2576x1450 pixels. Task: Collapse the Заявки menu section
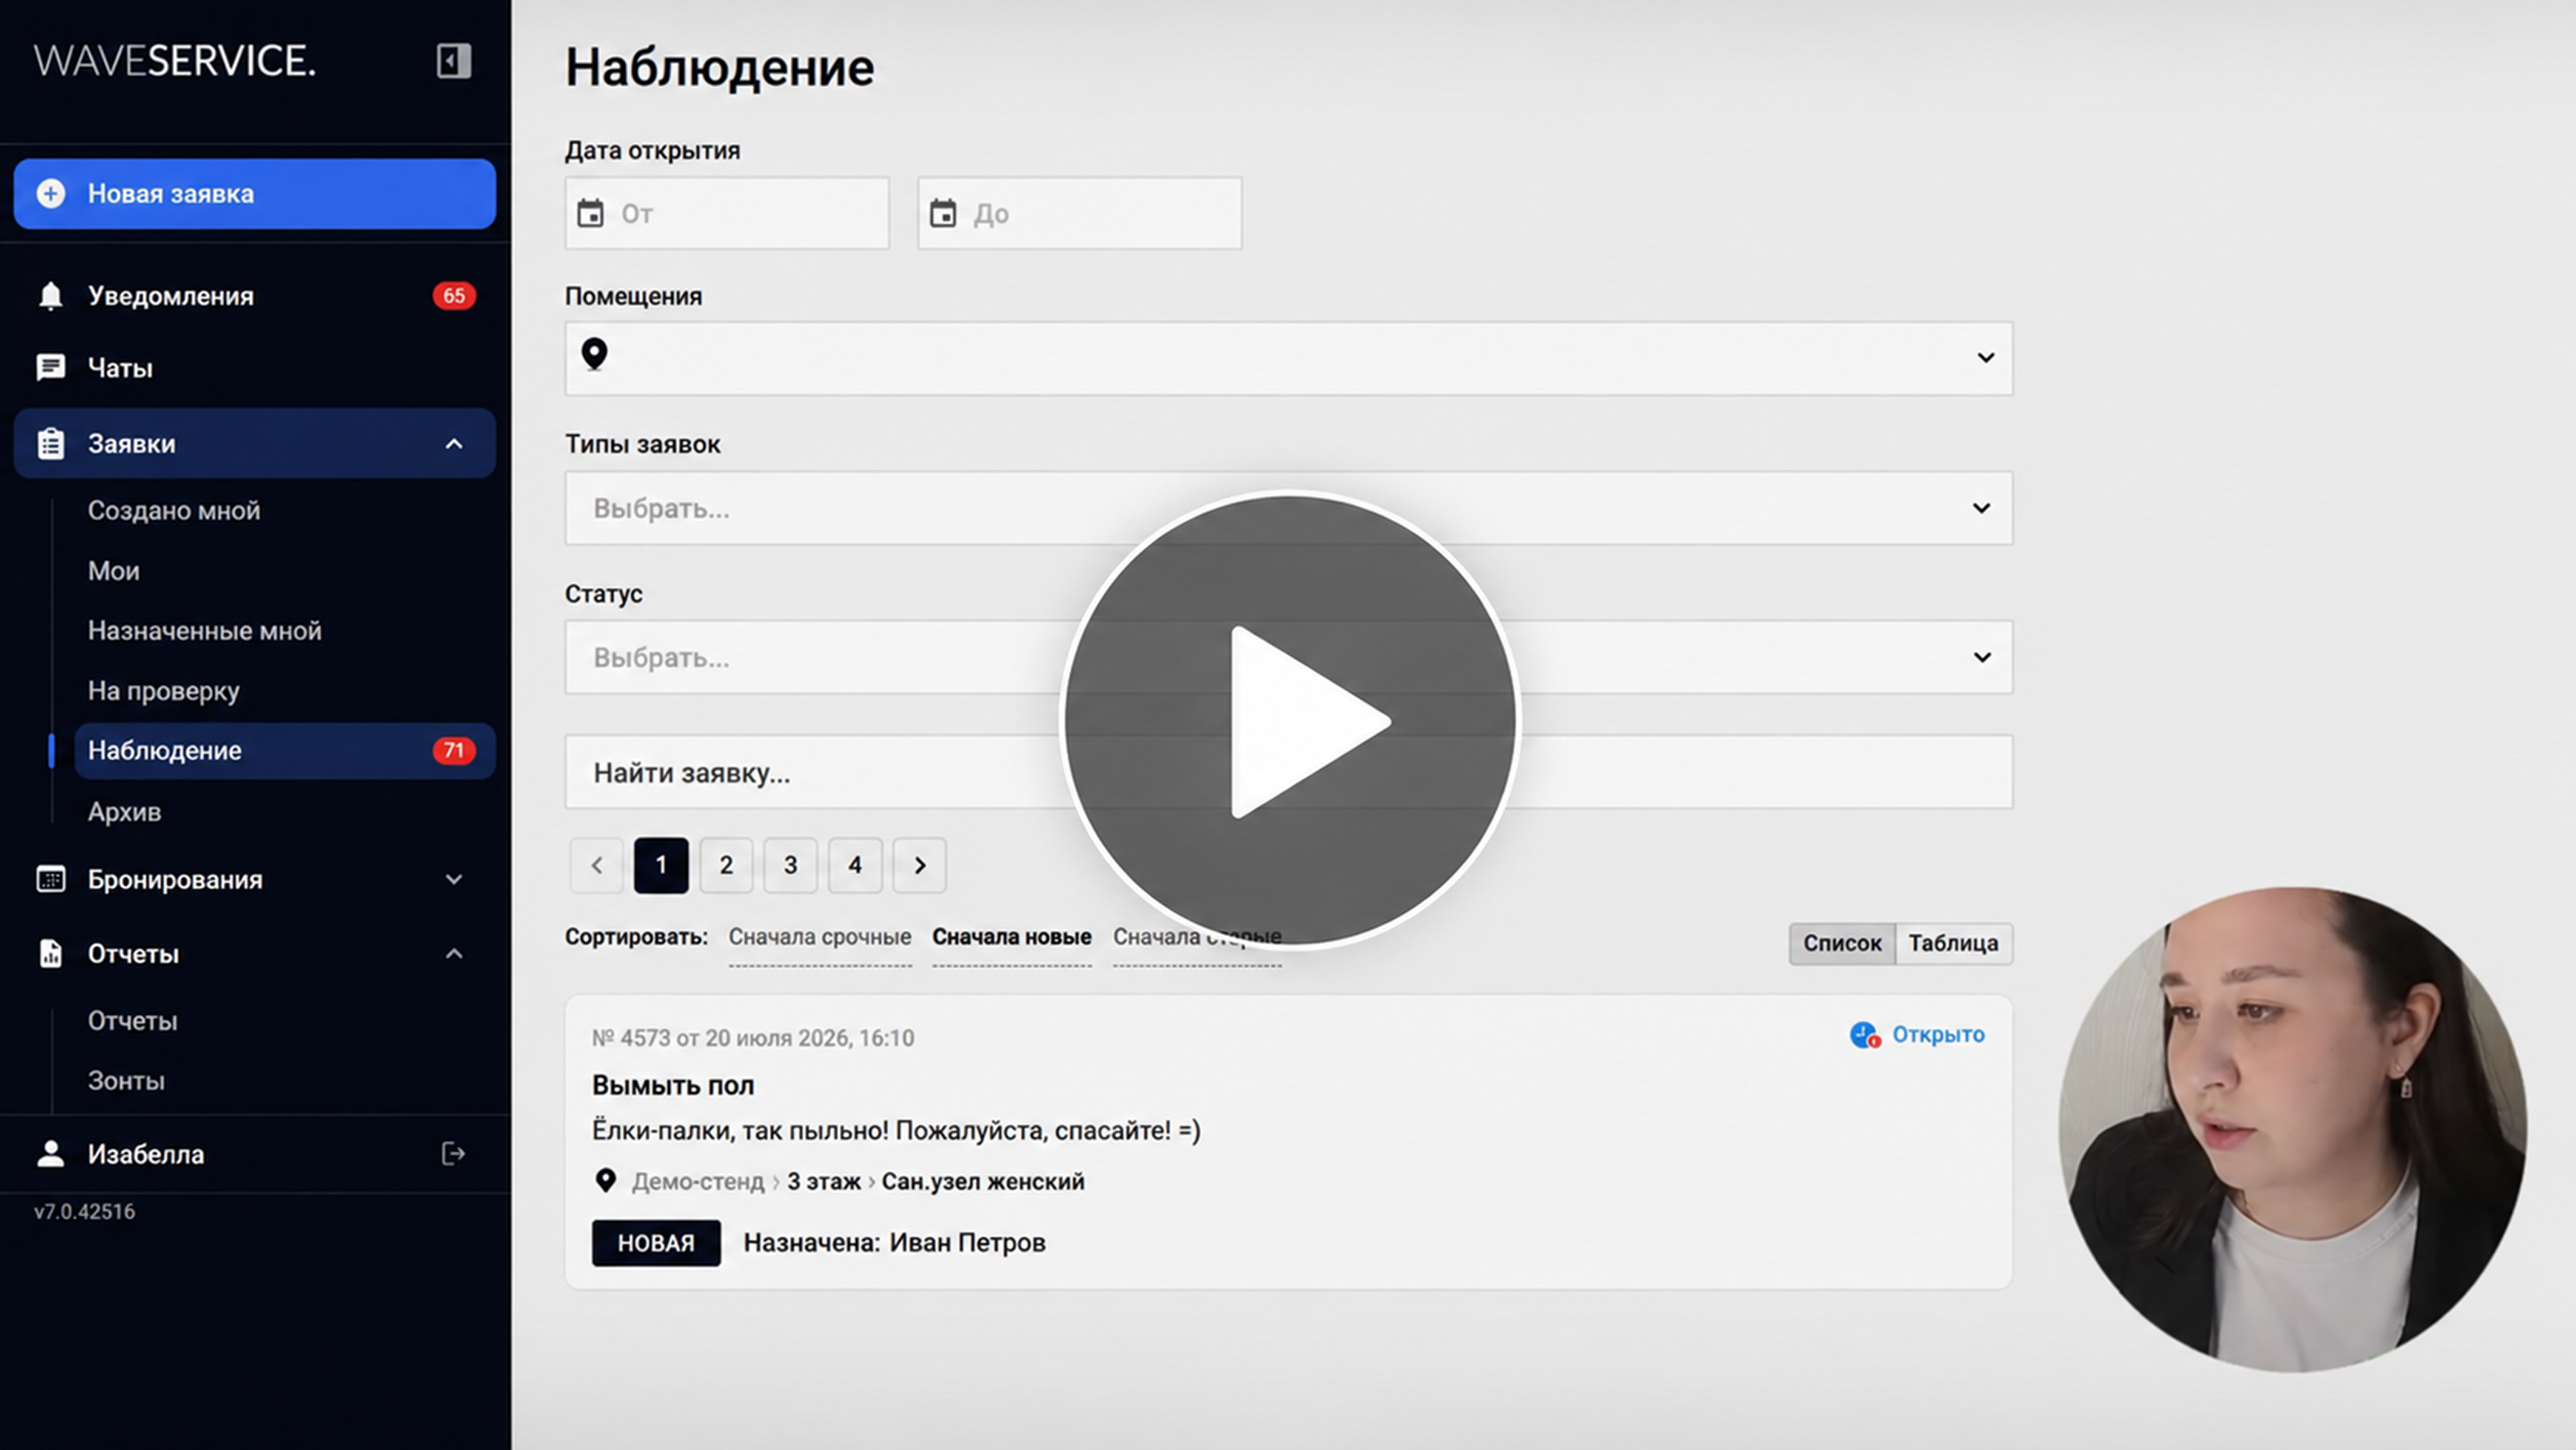pos(454,444)
